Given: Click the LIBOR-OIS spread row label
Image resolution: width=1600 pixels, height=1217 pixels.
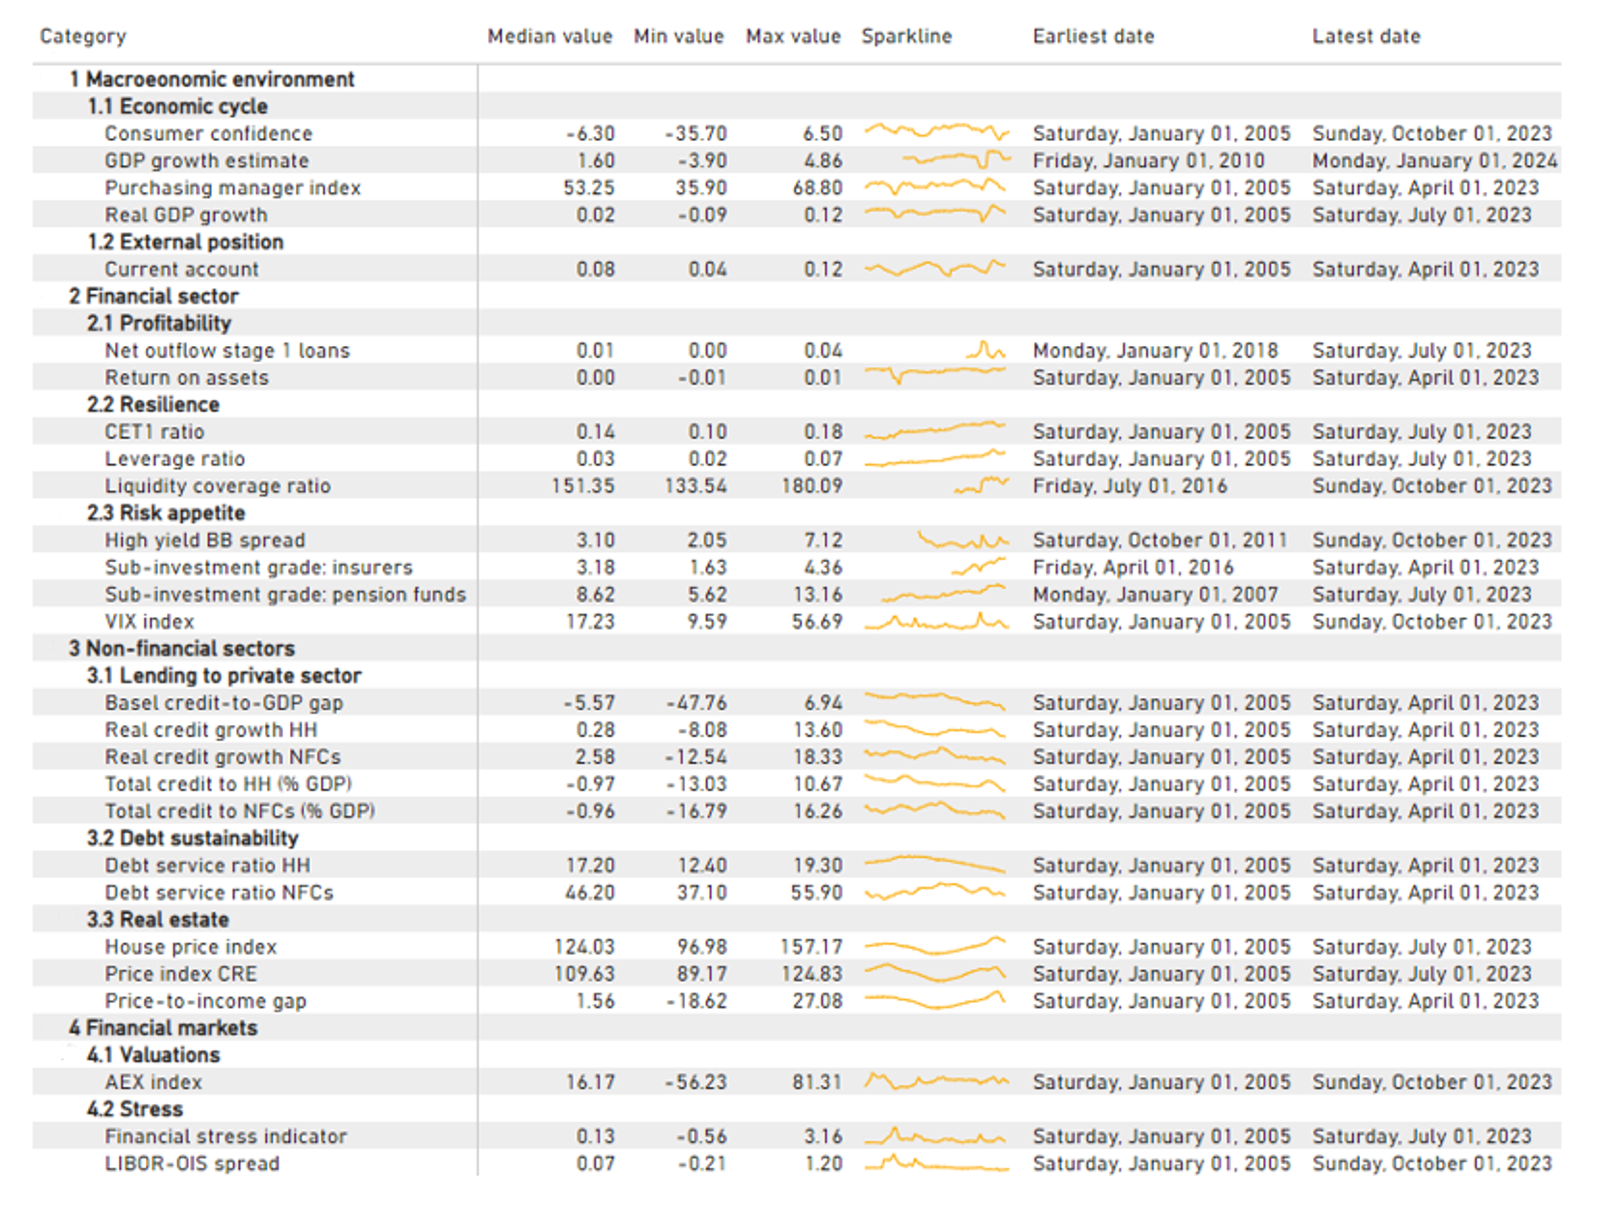Looking at the screenshot, I should (192, 1164).
